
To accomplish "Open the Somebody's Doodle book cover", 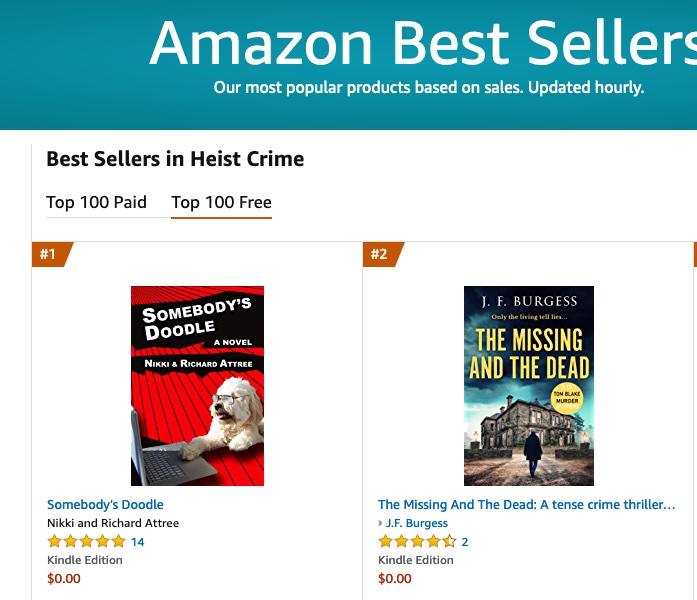I will click(x=197, y=386).
